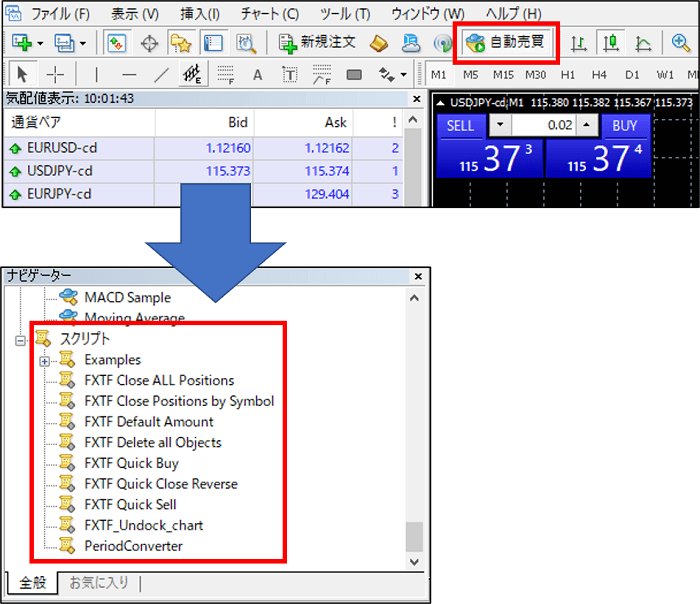
Task: Open the 挿入(I) menu
Action: [x=200, y=14]
